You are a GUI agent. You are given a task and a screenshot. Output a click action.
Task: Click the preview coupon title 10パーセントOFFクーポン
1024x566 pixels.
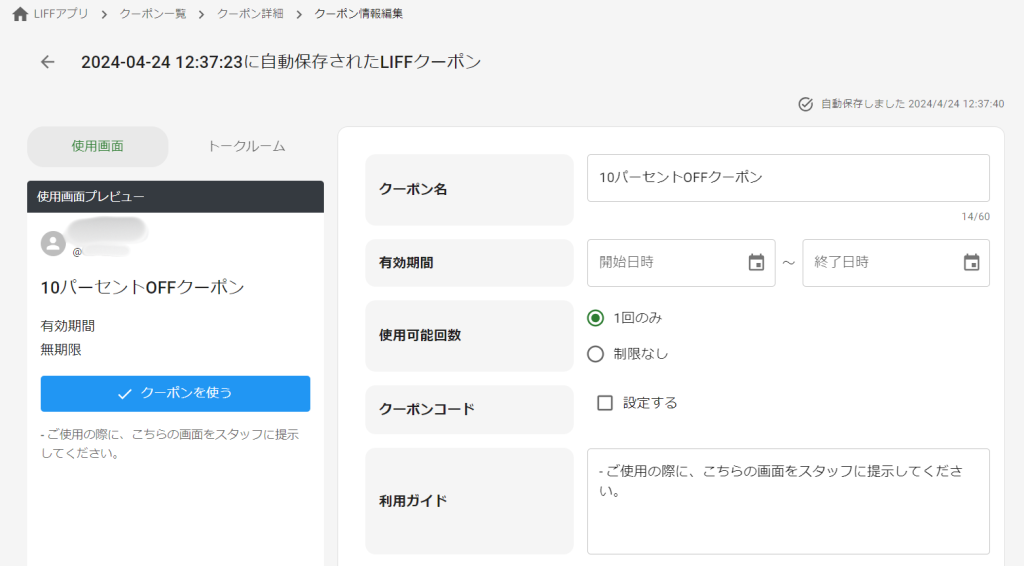point(142,287)
